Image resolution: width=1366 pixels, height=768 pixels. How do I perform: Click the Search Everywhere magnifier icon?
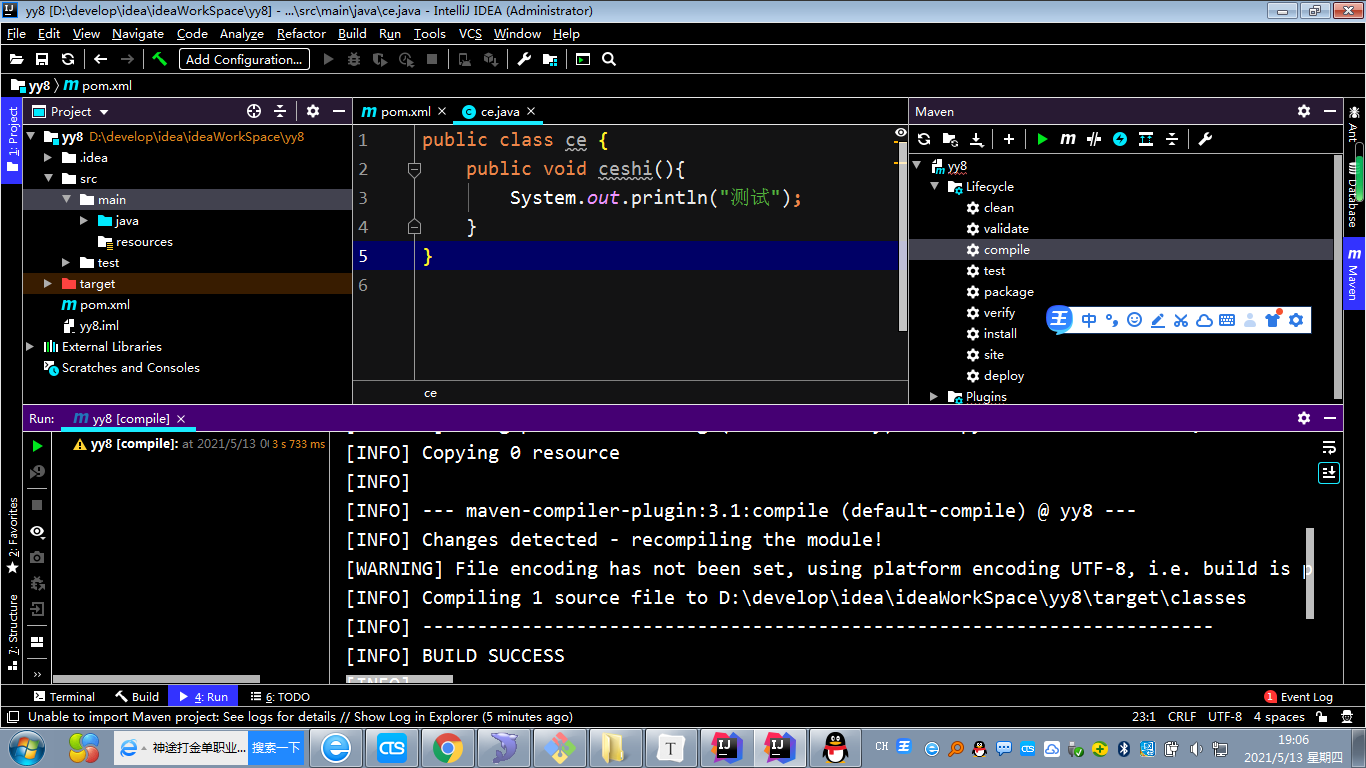609,59
